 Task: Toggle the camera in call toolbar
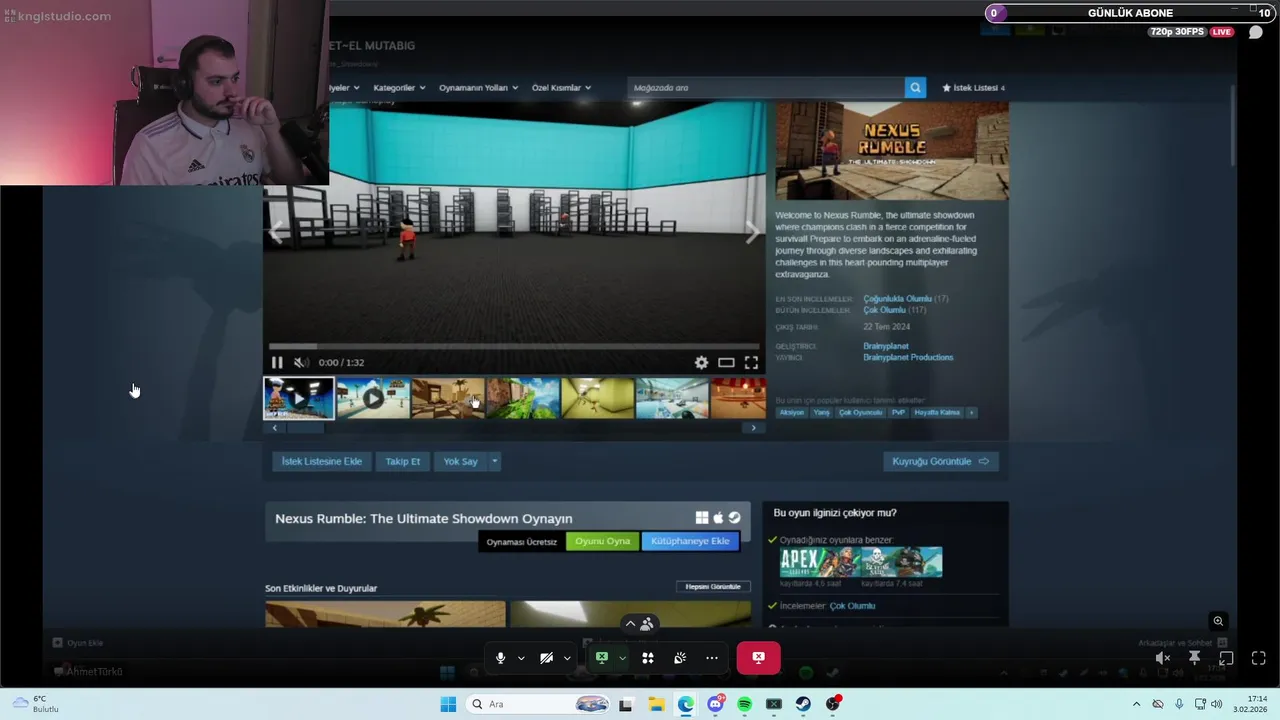pos(546,658)
